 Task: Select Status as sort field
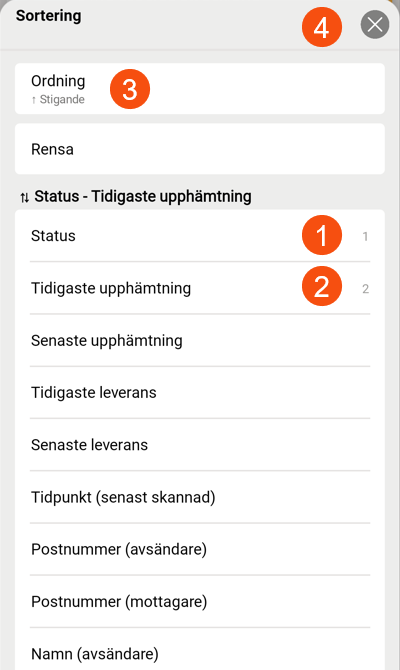[200, 235]
